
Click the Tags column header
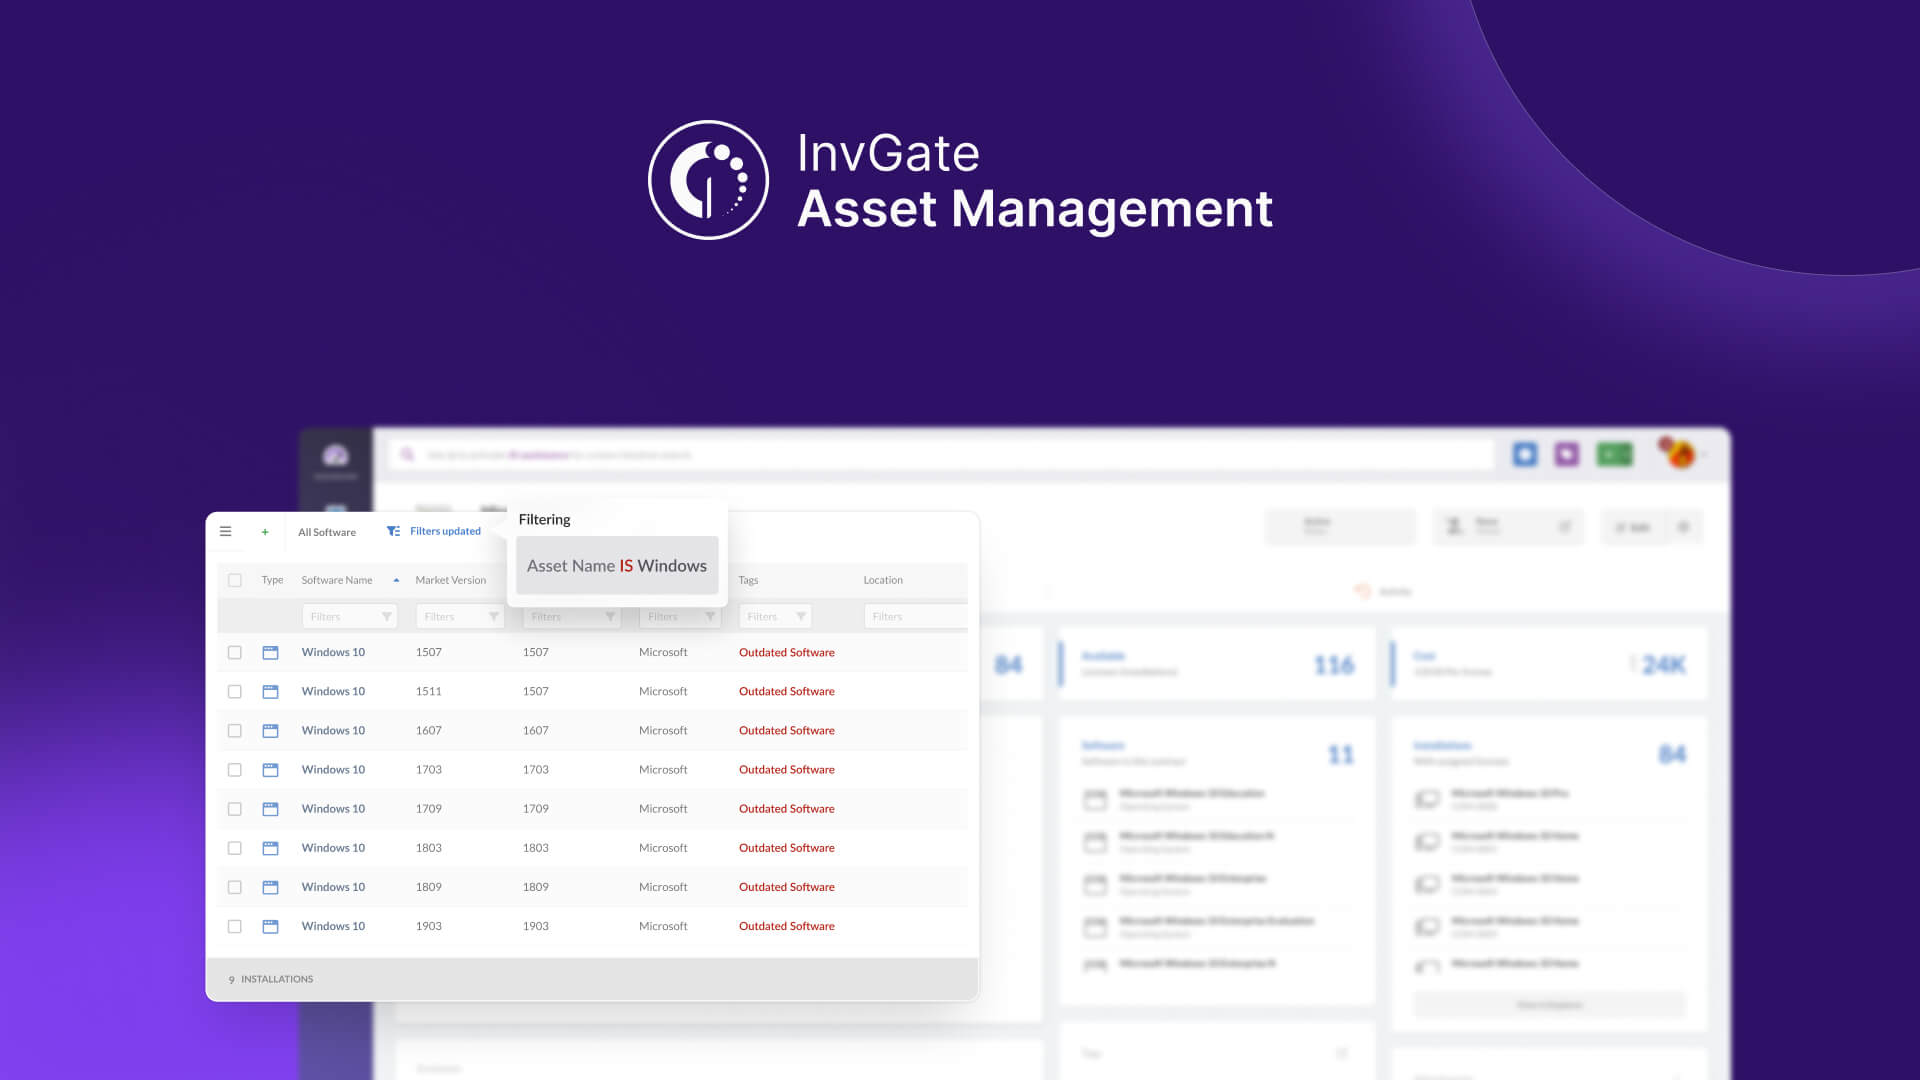pos(748,580)
